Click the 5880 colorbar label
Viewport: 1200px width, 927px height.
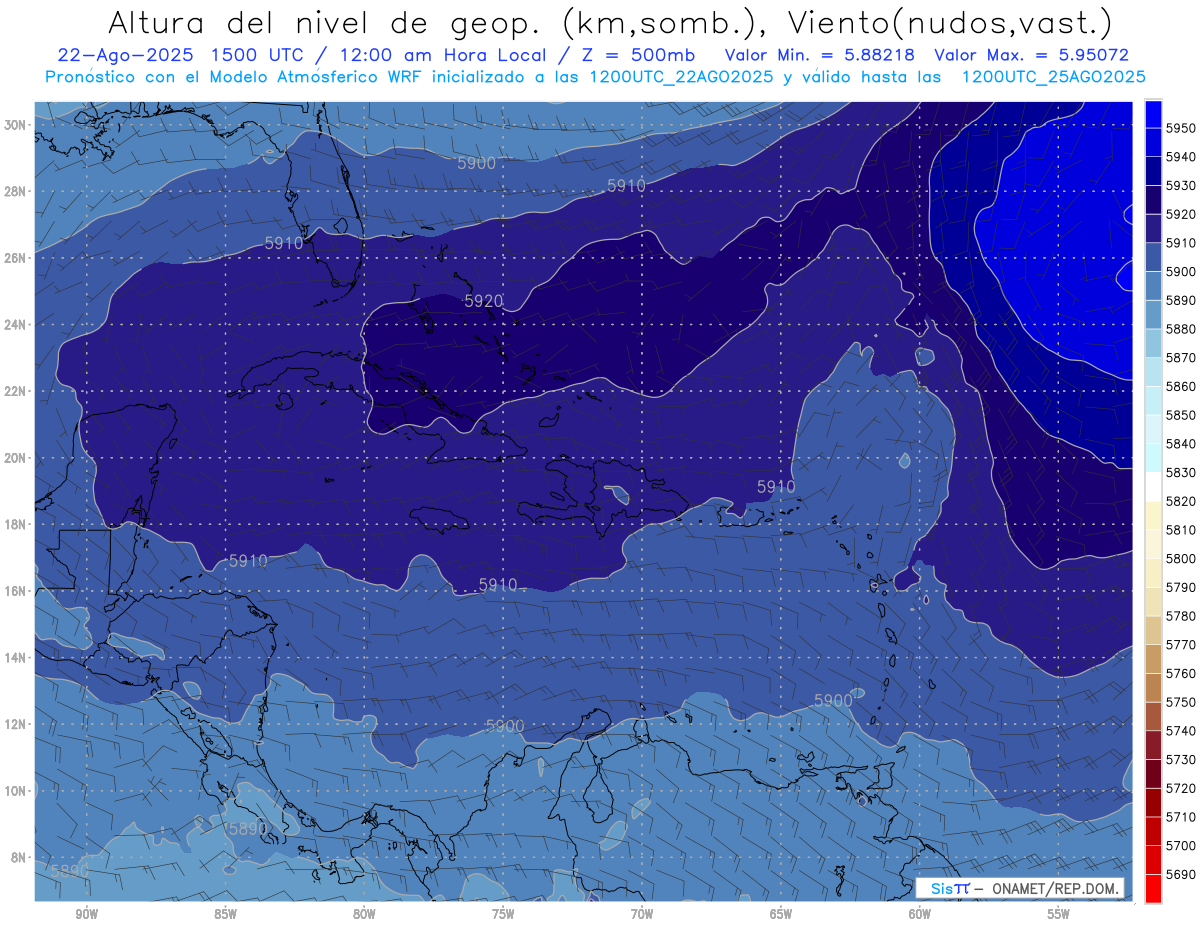click(x=1180, y=329)
